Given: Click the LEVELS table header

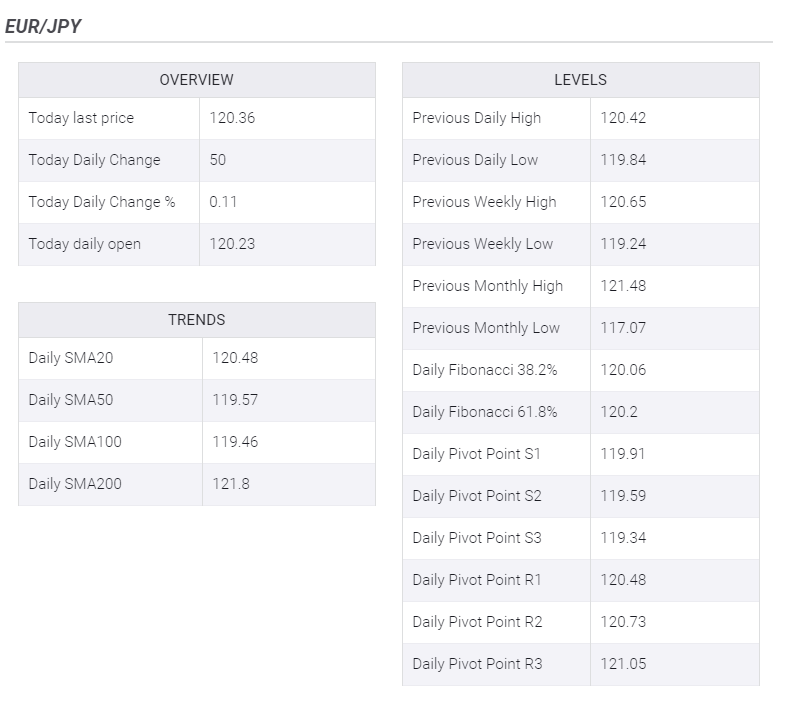Looking at the screenshot, I should tap(580, 80).
